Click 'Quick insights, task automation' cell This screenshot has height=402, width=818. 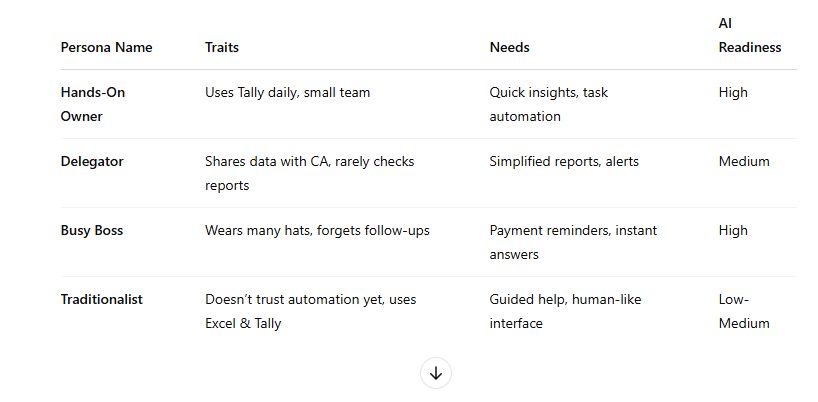pos(548,104)
